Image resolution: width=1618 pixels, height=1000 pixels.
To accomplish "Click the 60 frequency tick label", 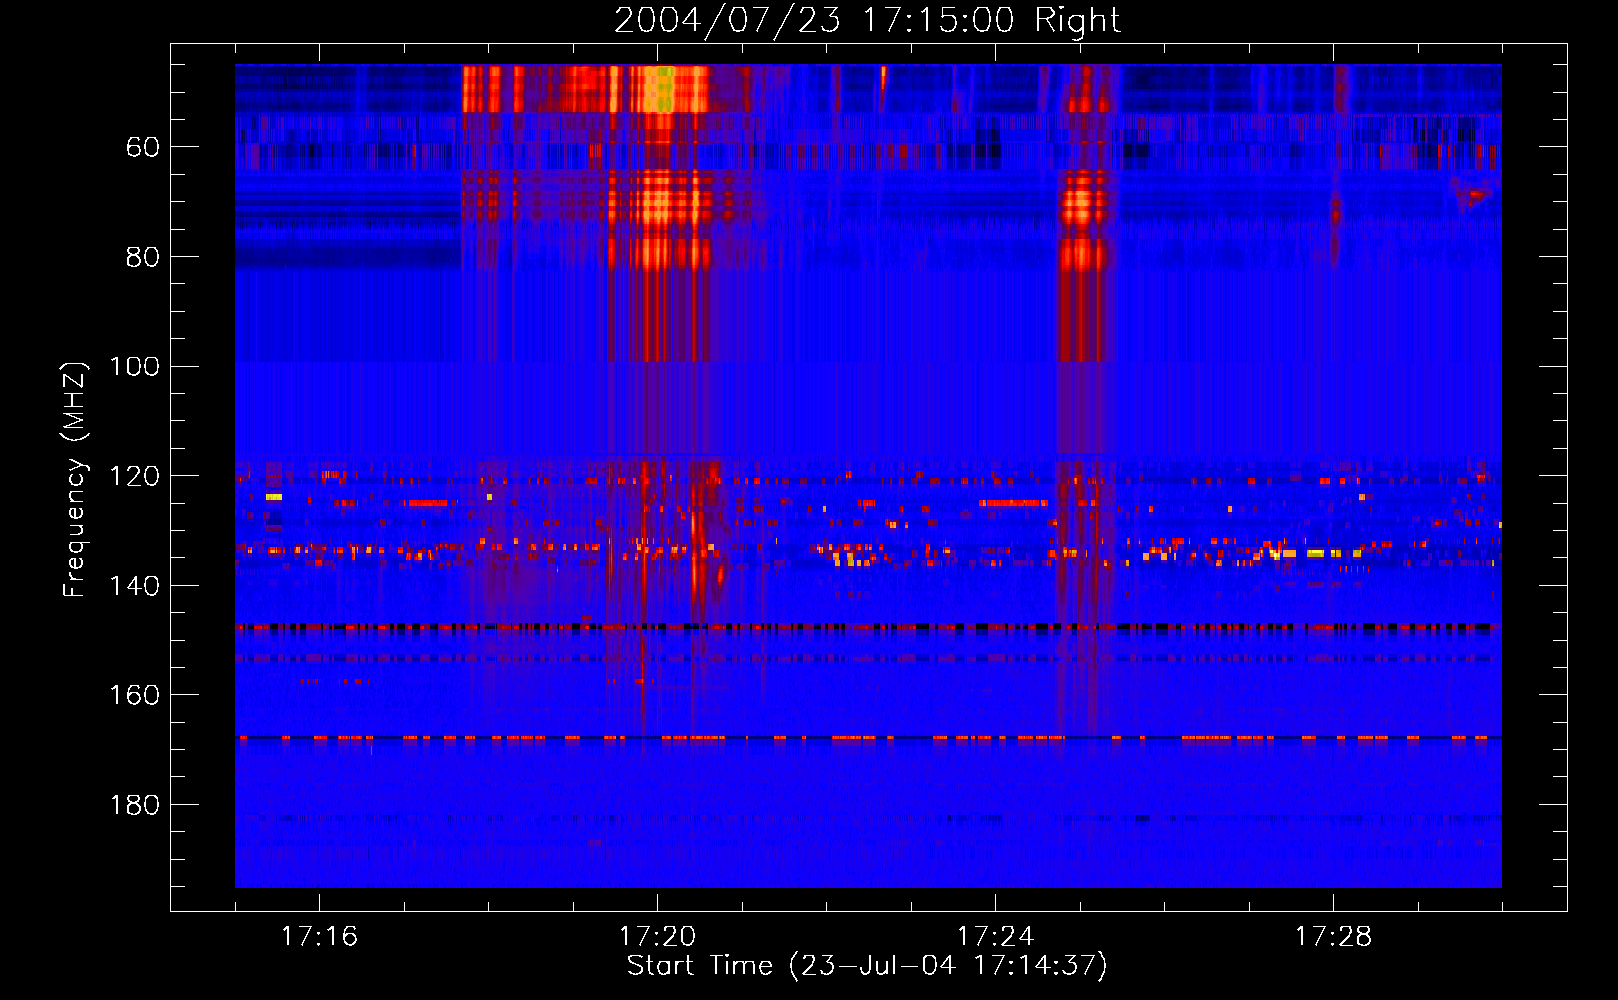I will coord(142,147).
